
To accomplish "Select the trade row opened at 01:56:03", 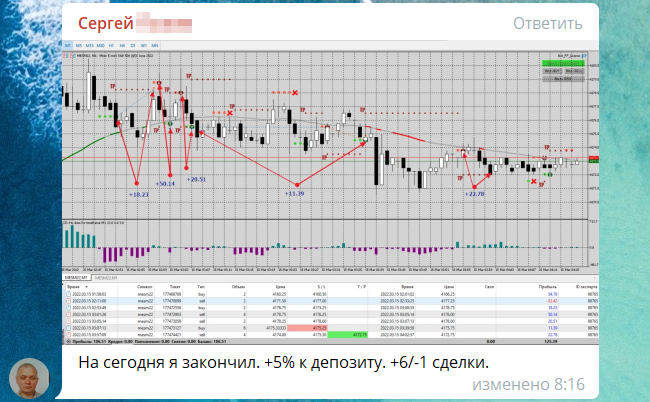I will [330, 294].
